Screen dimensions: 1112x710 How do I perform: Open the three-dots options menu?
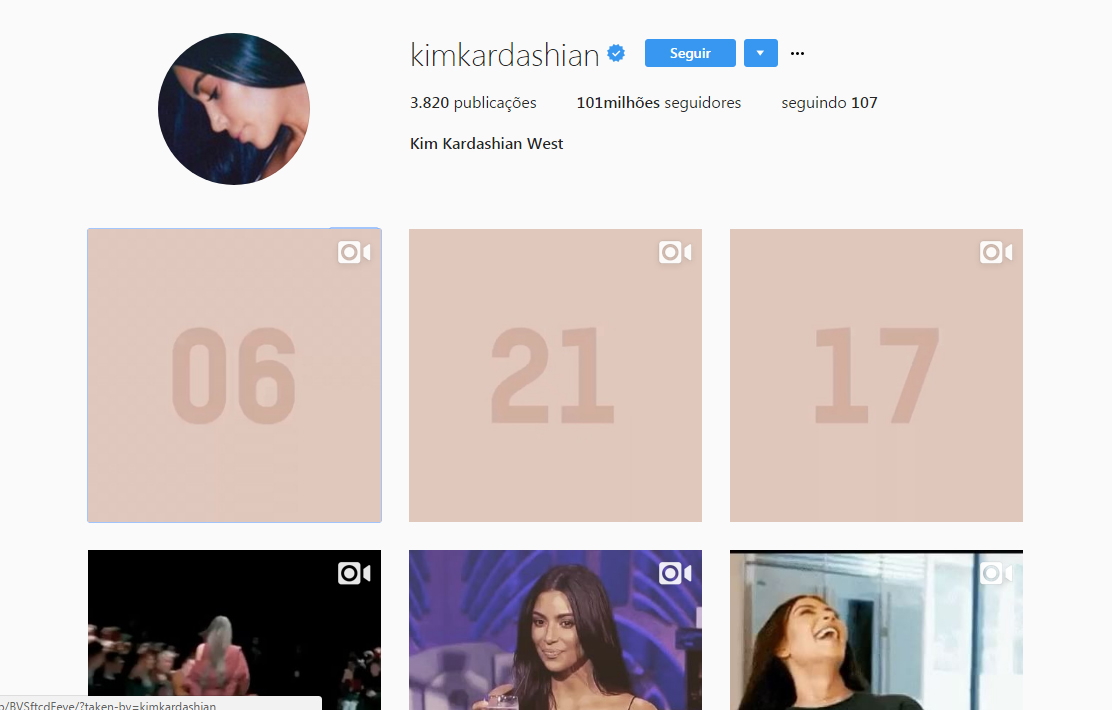tap(797, 53)
